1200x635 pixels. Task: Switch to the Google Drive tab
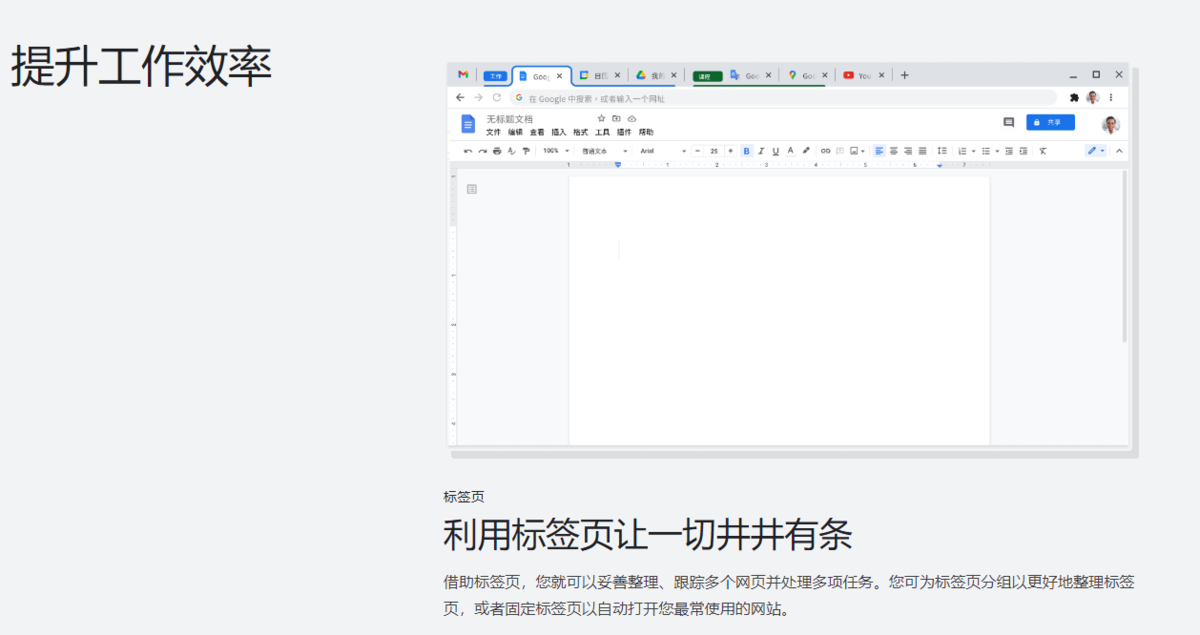[x=654, y=76]
